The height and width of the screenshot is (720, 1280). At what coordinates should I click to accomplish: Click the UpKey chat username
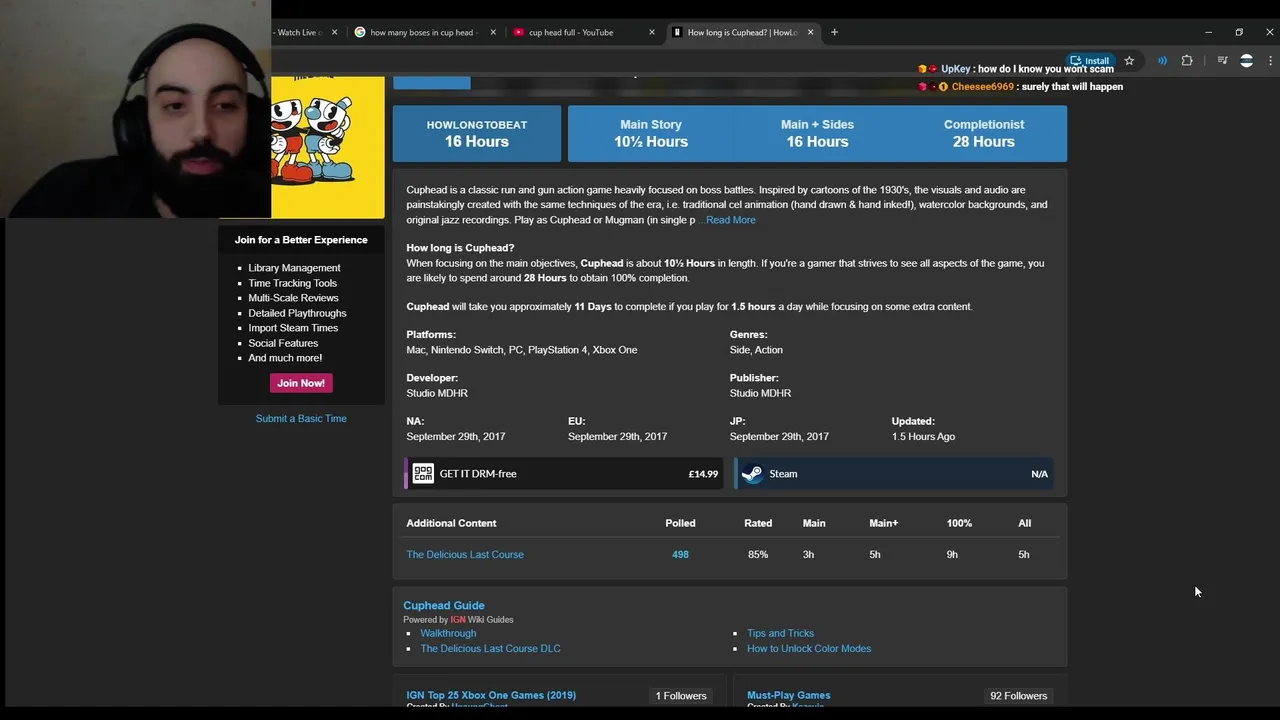pyautogui.click(x=955, y=69)
